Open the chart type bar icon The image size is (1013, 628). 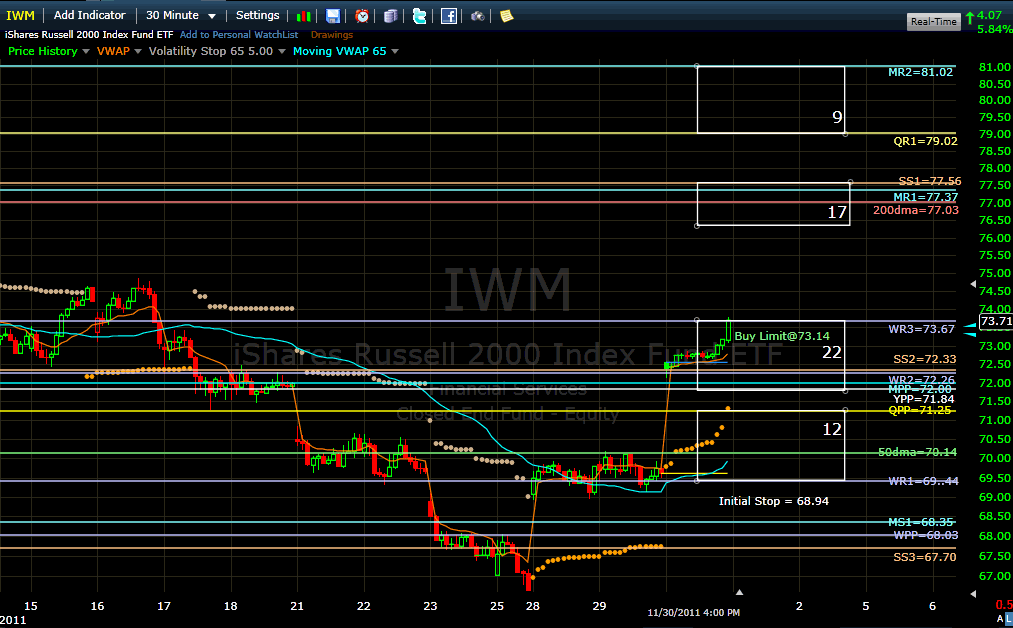coord(303,16)
